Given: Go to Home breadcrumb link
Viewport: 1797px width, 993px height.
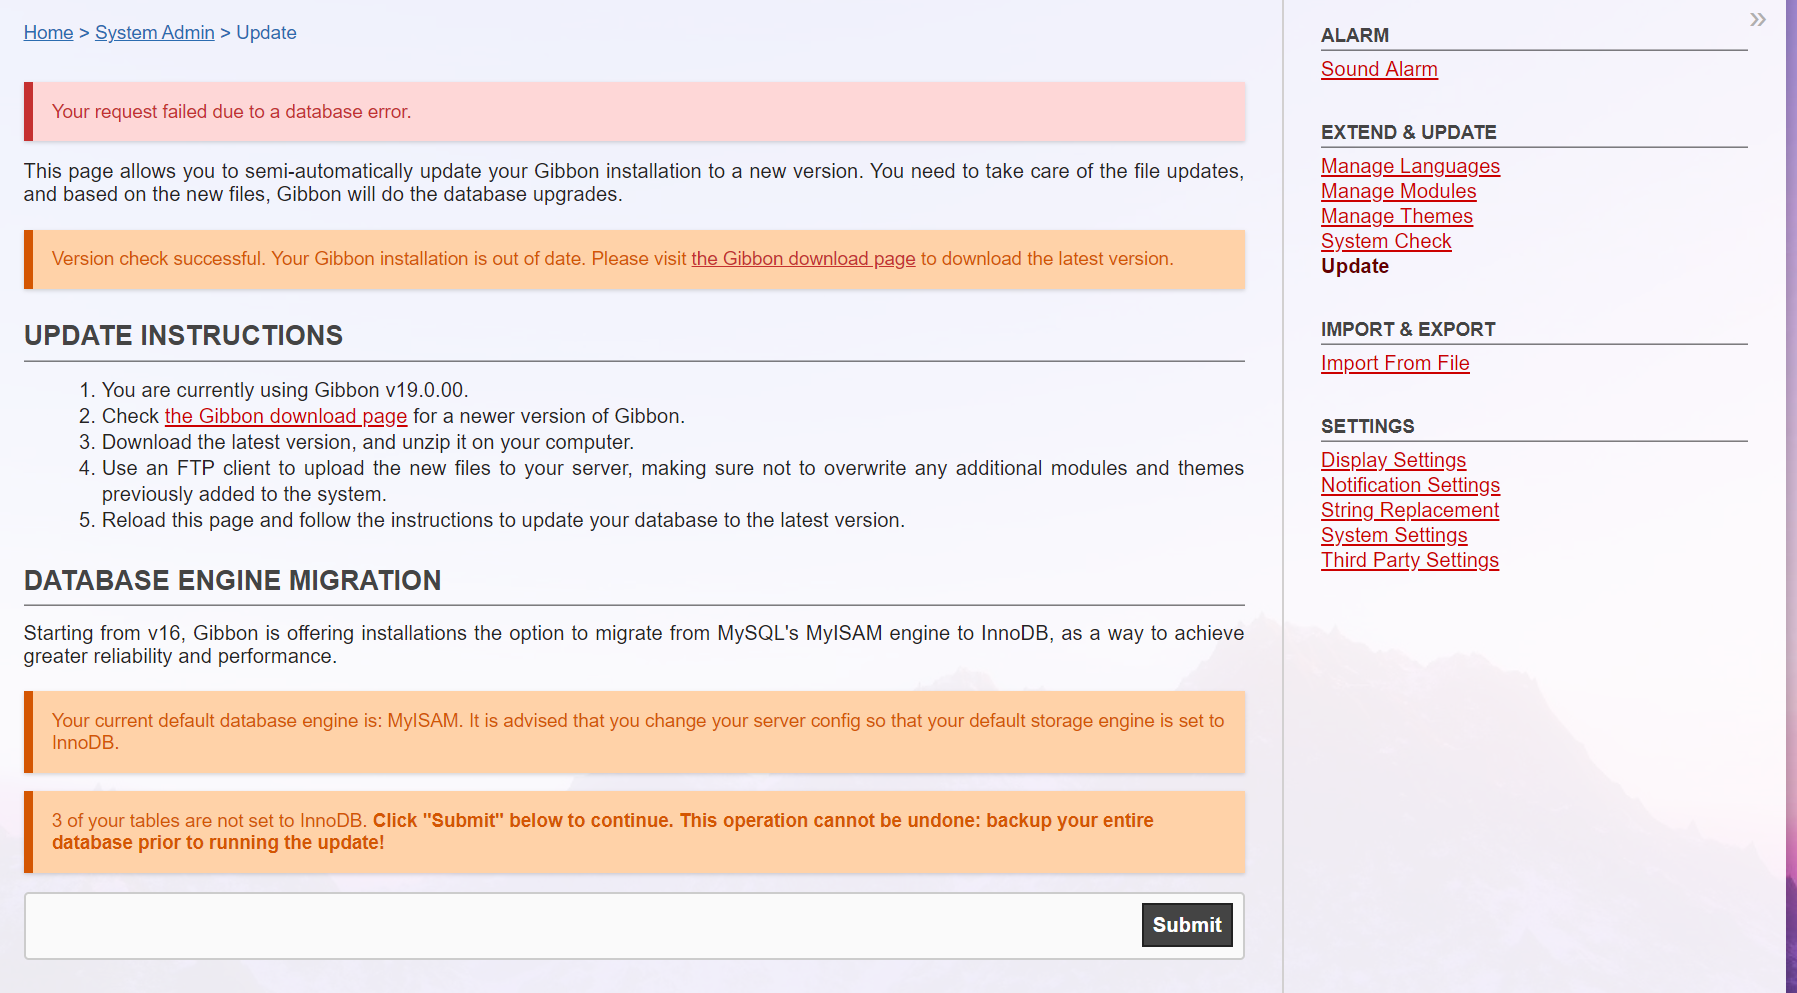Looking at the screenshot, I should [48, 33].
